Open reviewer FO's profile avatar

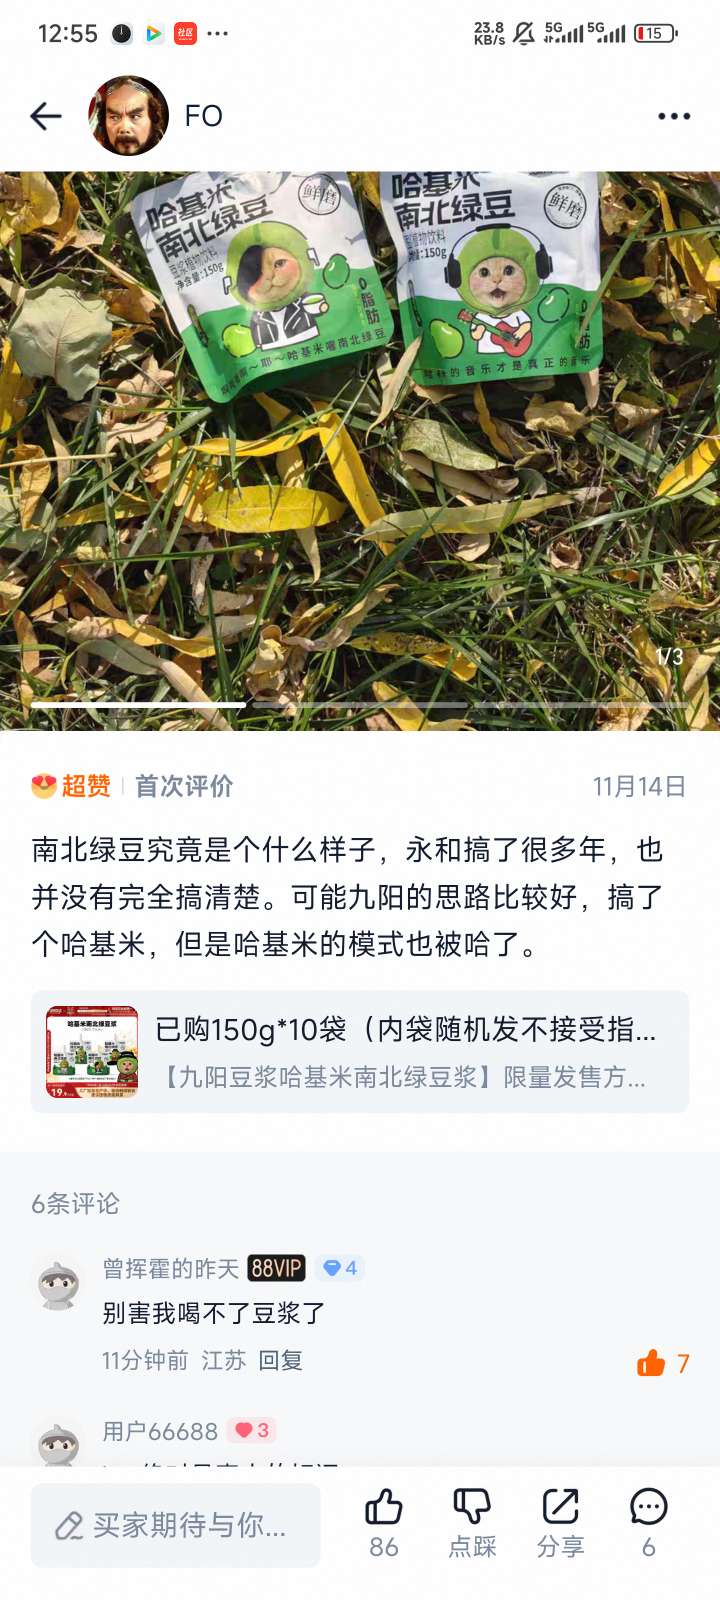(x=129, y=116)
